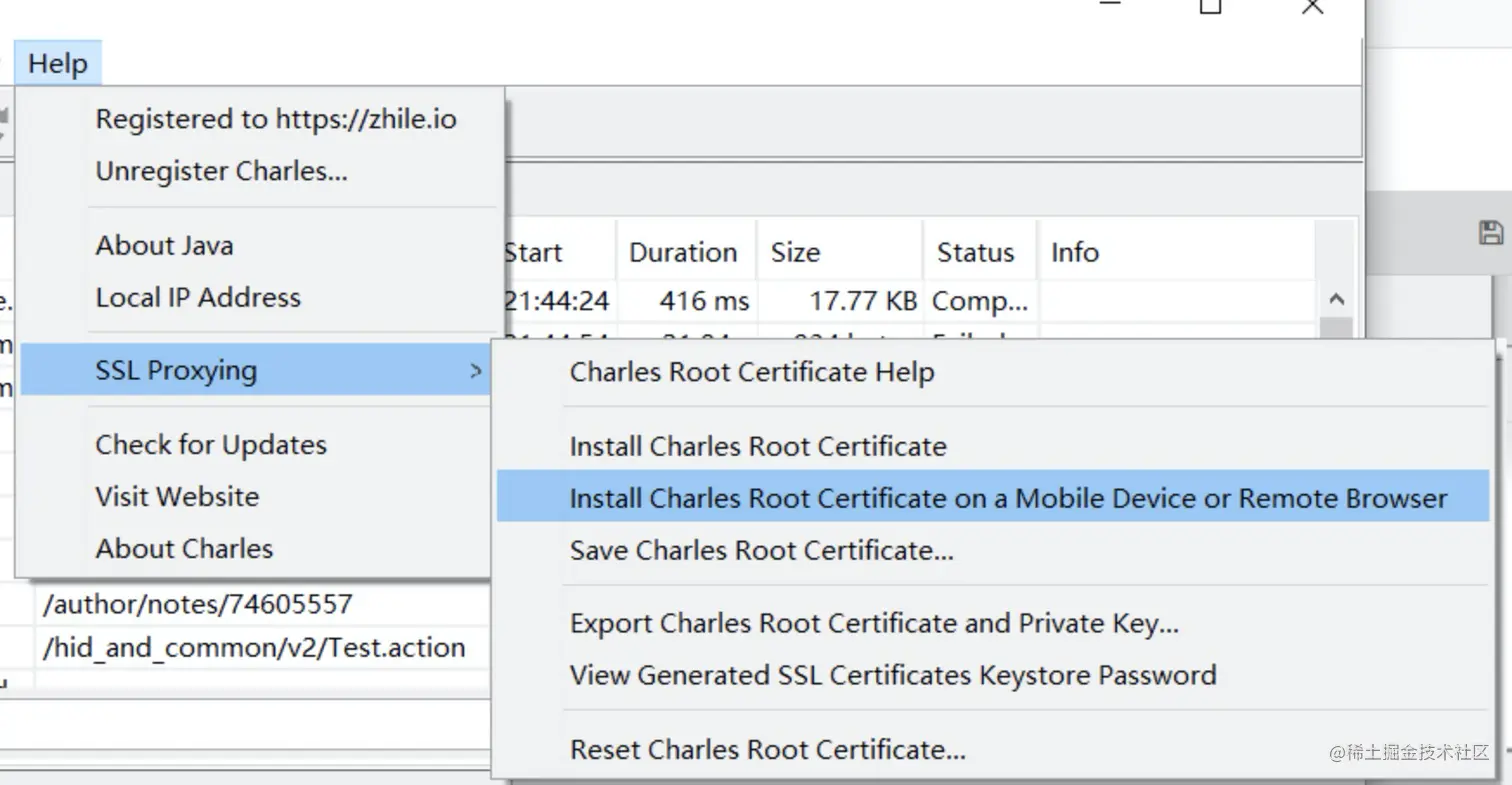This screenshot has height=785, width=1512.
Task: Select the 416 ms duration cell
Action: point(686,300)
